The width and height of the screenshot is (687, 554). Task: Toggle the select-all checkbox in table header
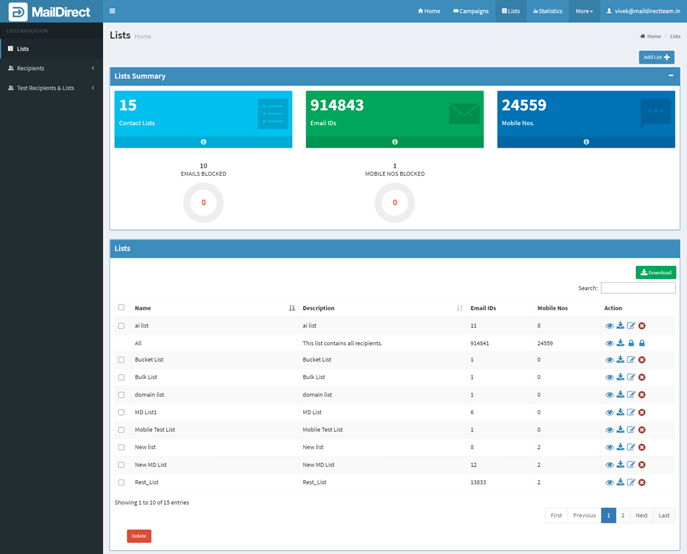pos(122,308)
